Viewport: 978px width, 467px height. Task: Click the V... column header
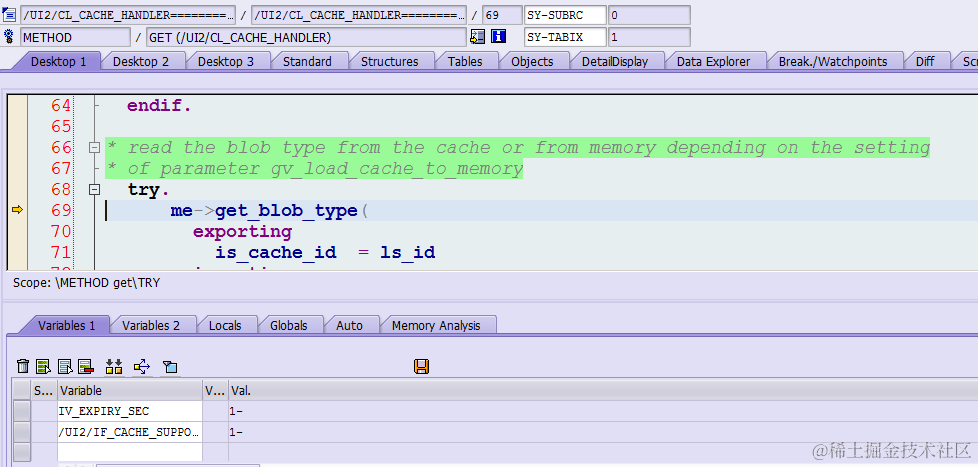[215, 390]
